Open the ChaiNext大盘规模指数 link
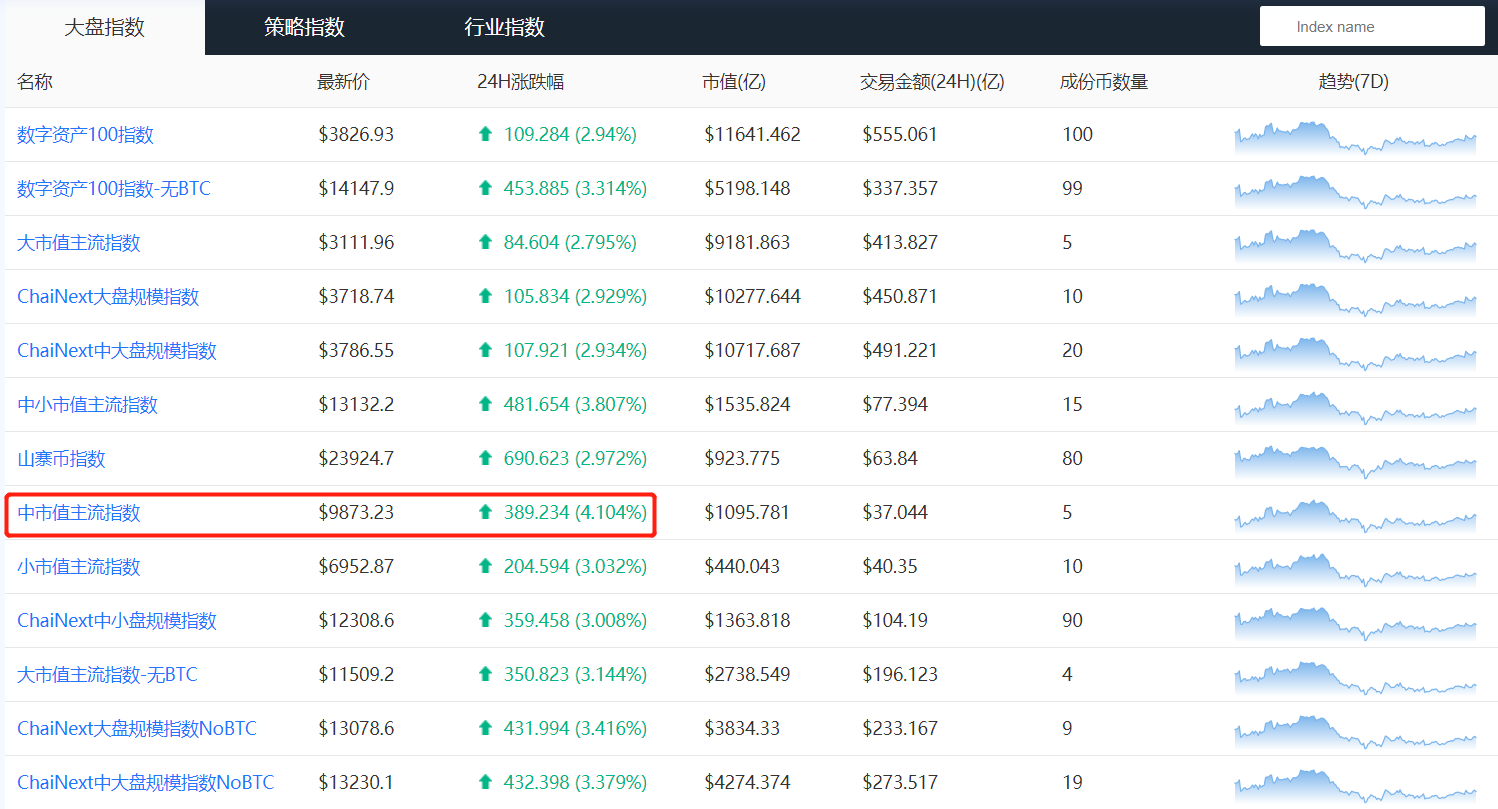This screenshot has width=1498, height=809. (x=108, y=296)
